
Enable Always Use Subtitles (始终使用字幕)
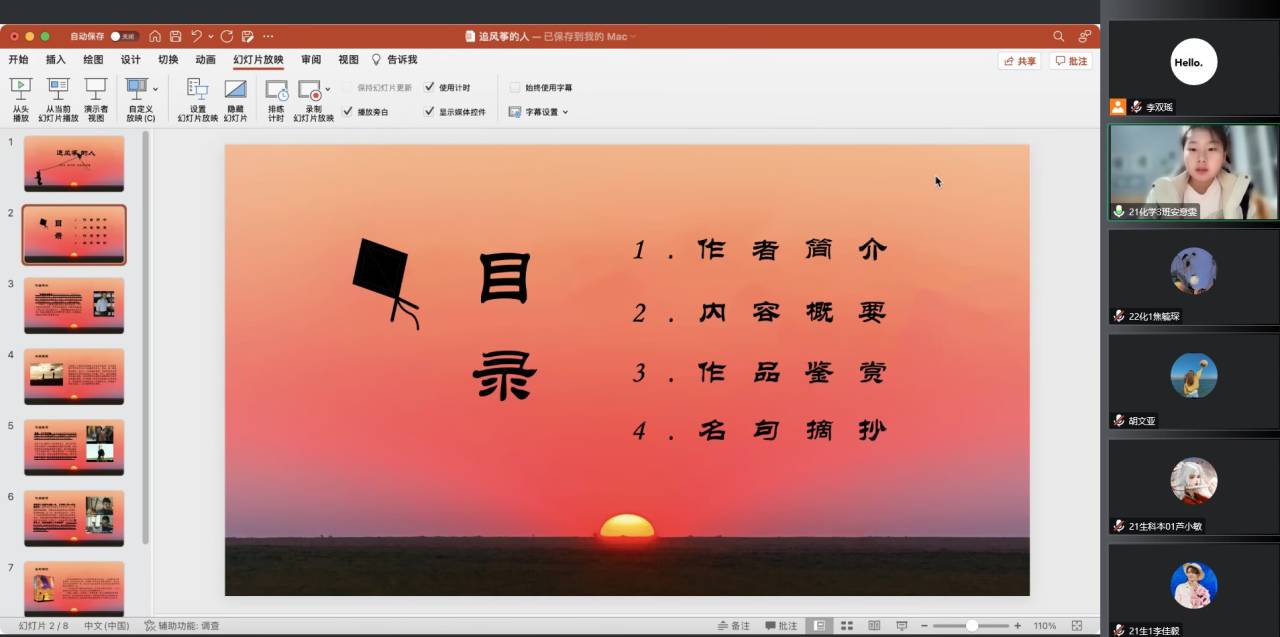pos(516,87)
